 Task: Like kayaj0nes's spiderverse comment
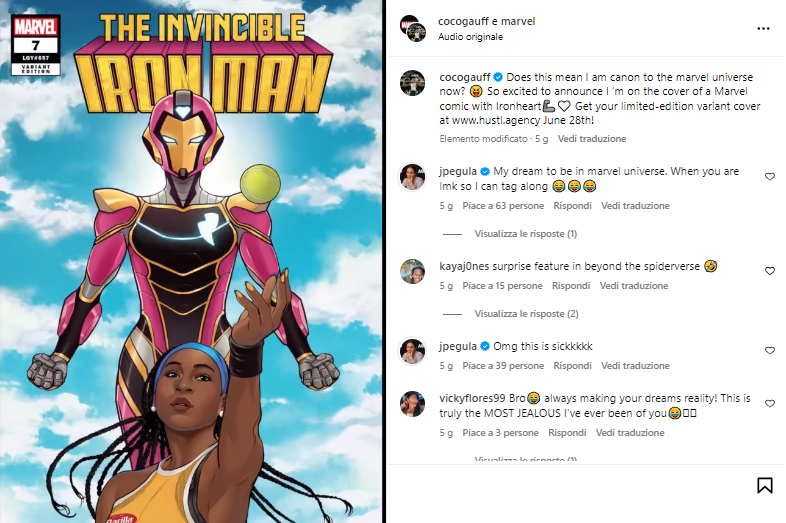tap(769, 271)
